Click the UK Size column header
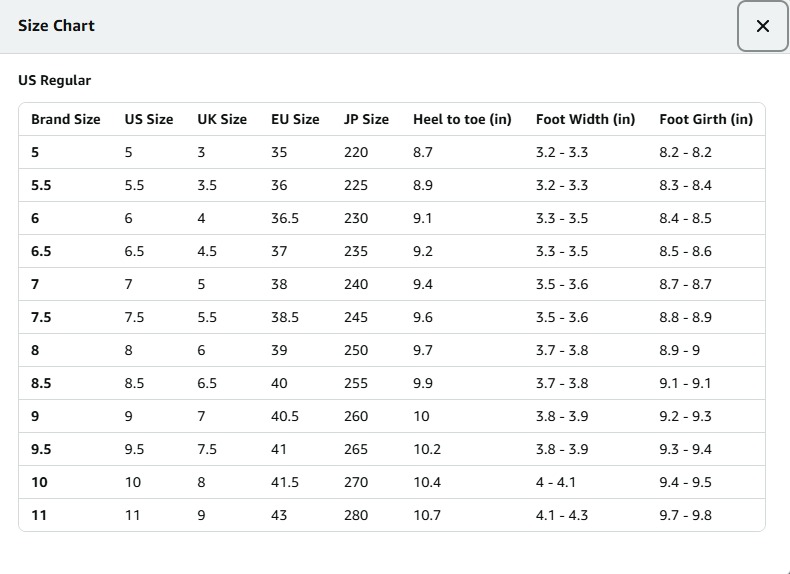Viewport: 790px width, 574px height. tap(222, 119)
